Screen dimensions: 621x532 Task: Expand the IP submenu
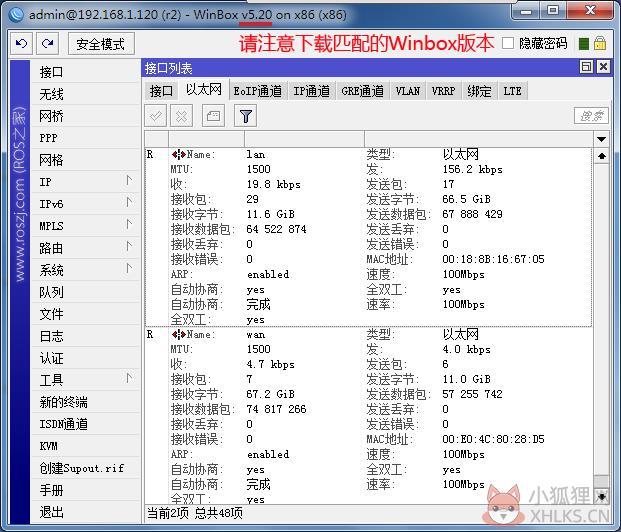click(x=129, y=180)
